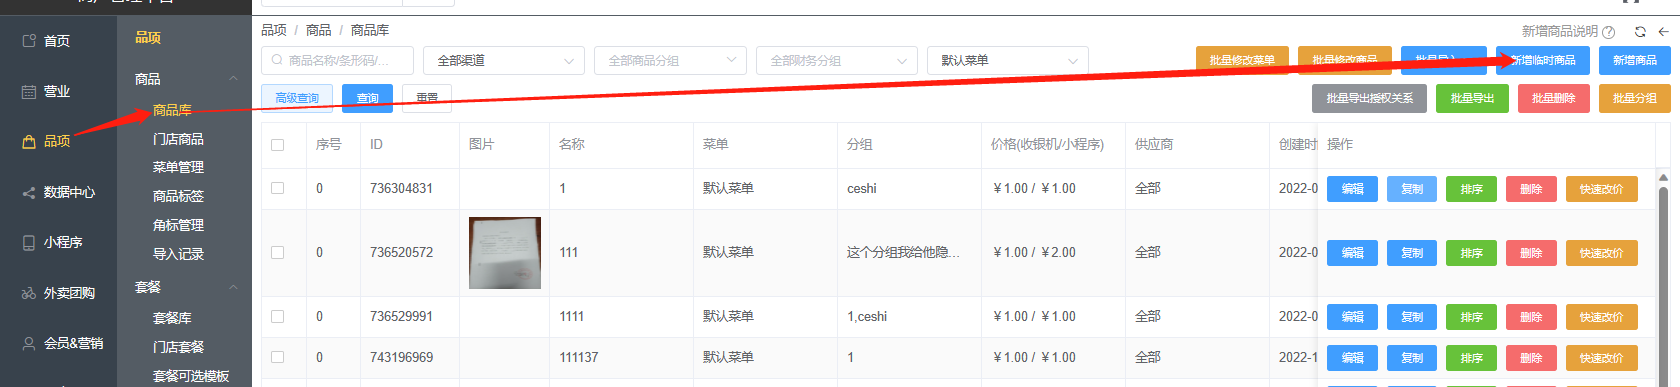Viewport: 1680px width, 387px height.
Task: Open 首页 home in the sidebar
Action: pyautogui.click(x=57, y=41)
